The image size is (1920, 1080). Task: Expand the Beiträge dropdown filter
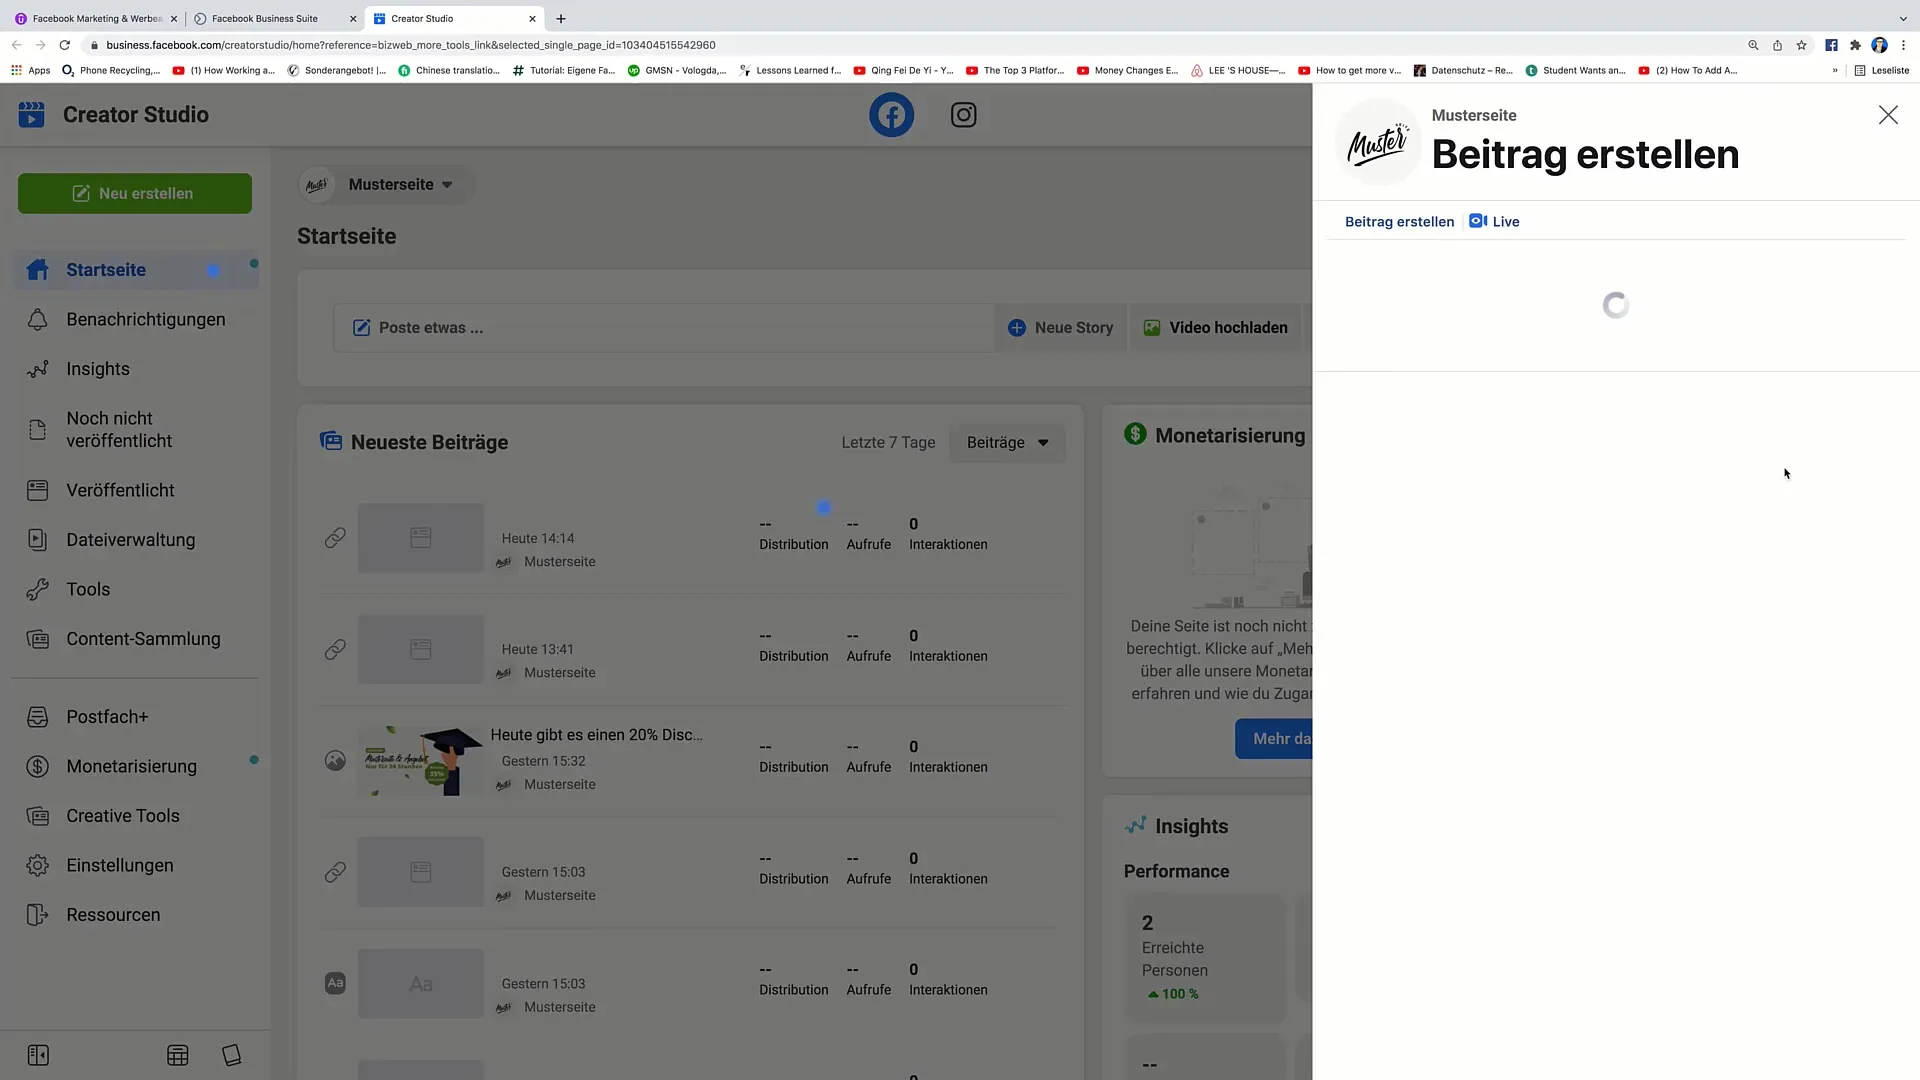1007,442
